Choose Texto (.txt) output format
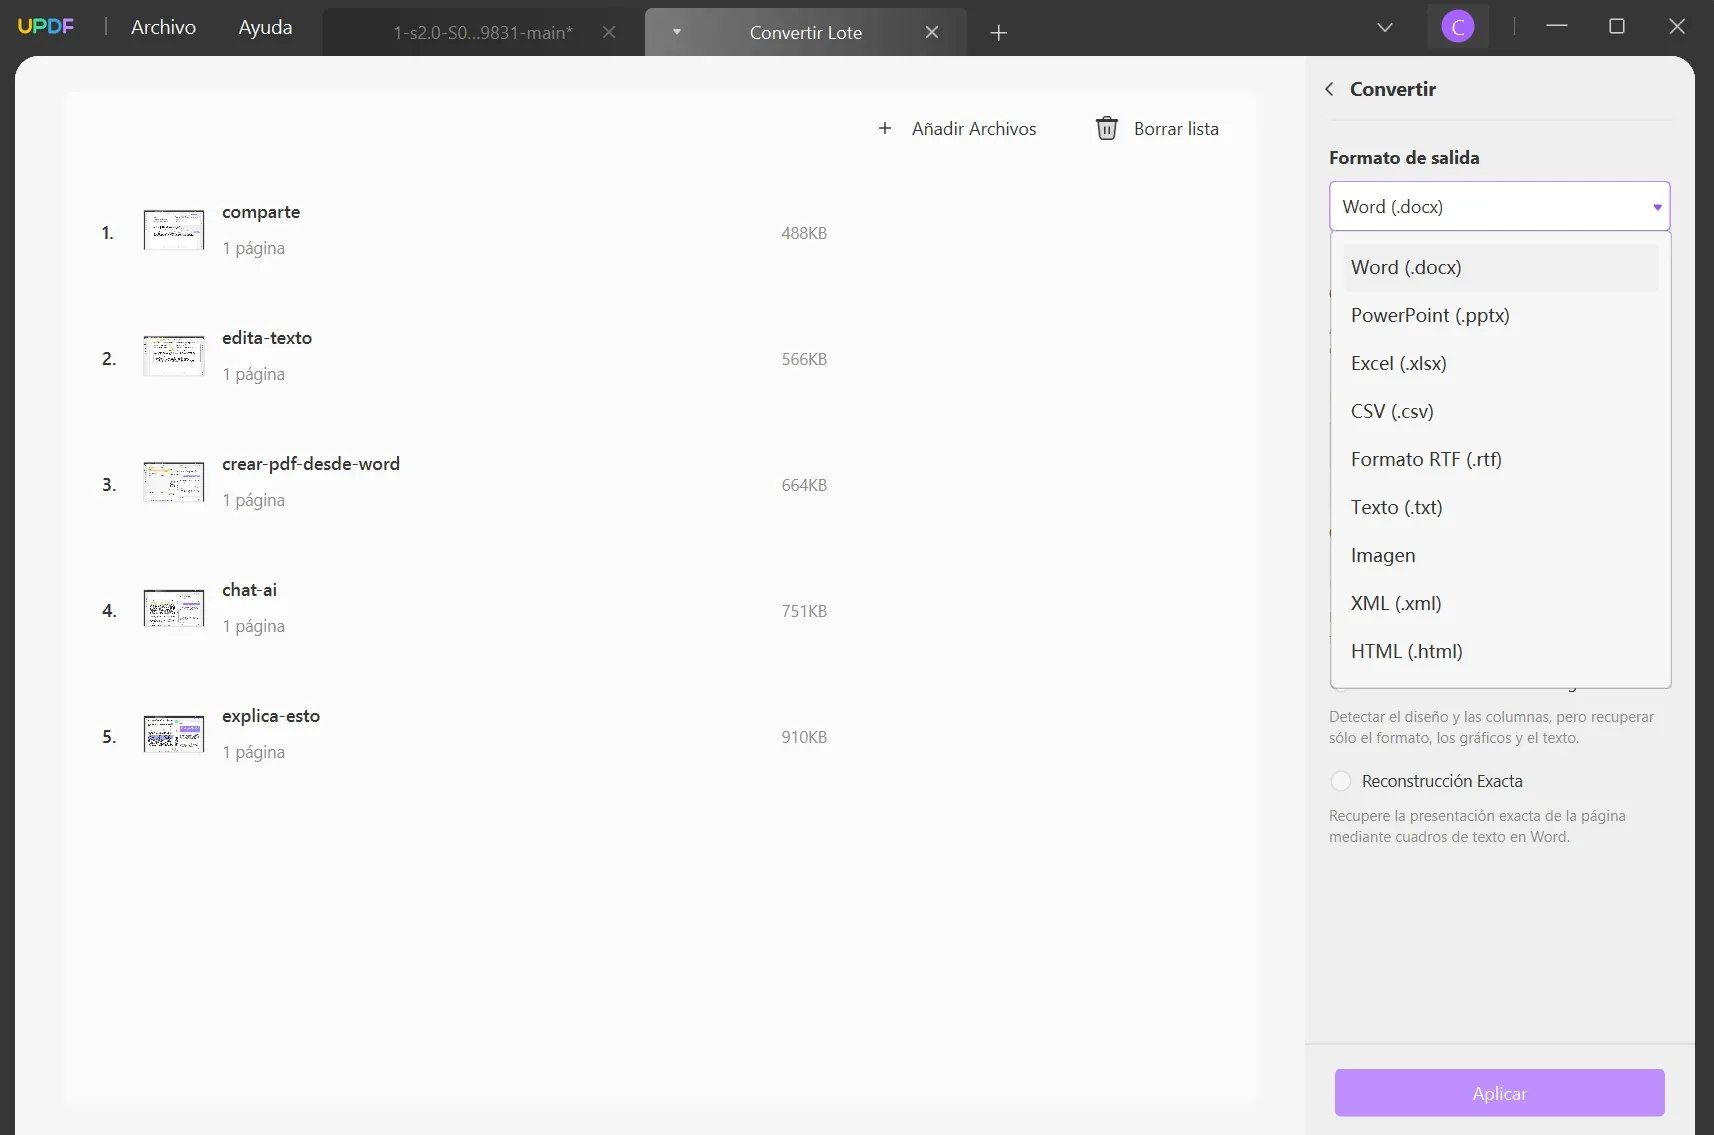The width and height of the screenshot is (1714, 1135). [1500, 507]
